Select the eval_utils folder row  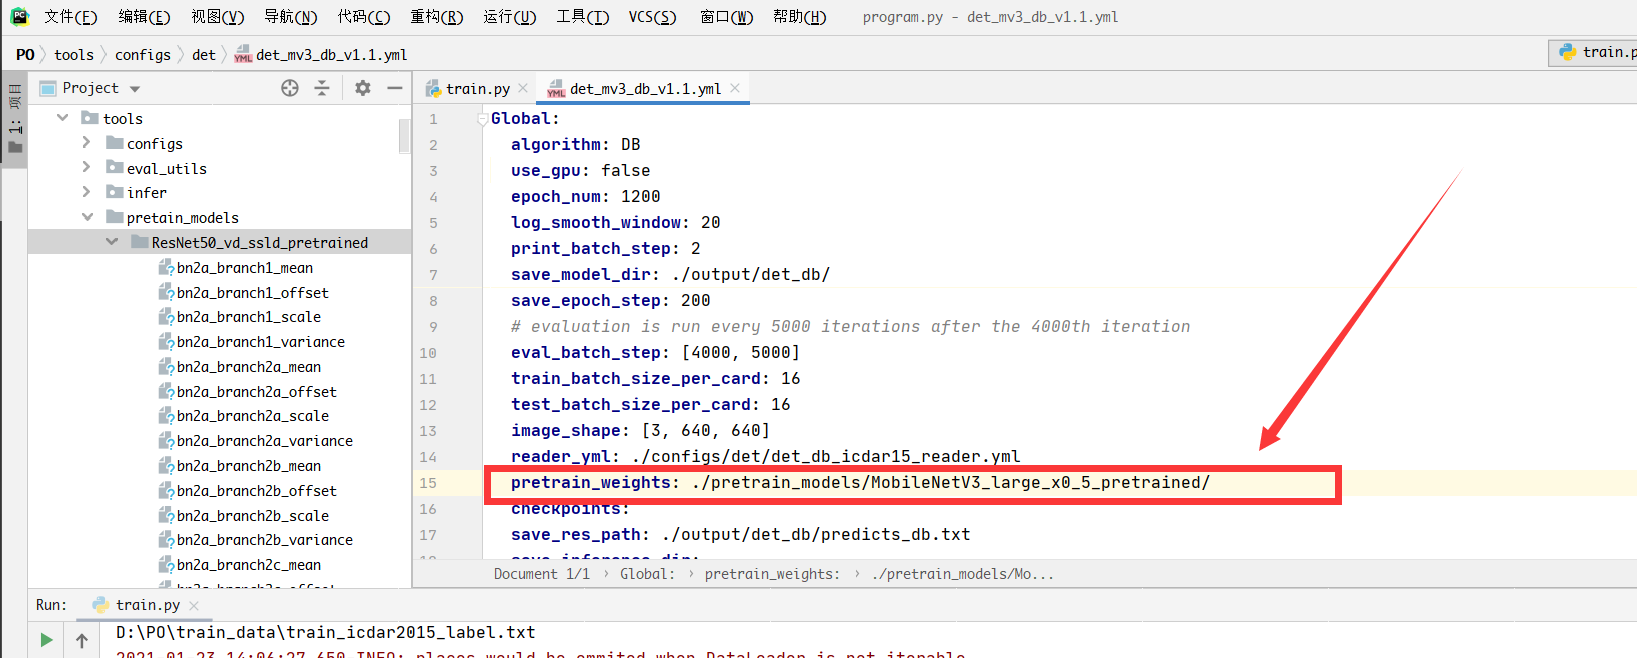click(219, 168)
